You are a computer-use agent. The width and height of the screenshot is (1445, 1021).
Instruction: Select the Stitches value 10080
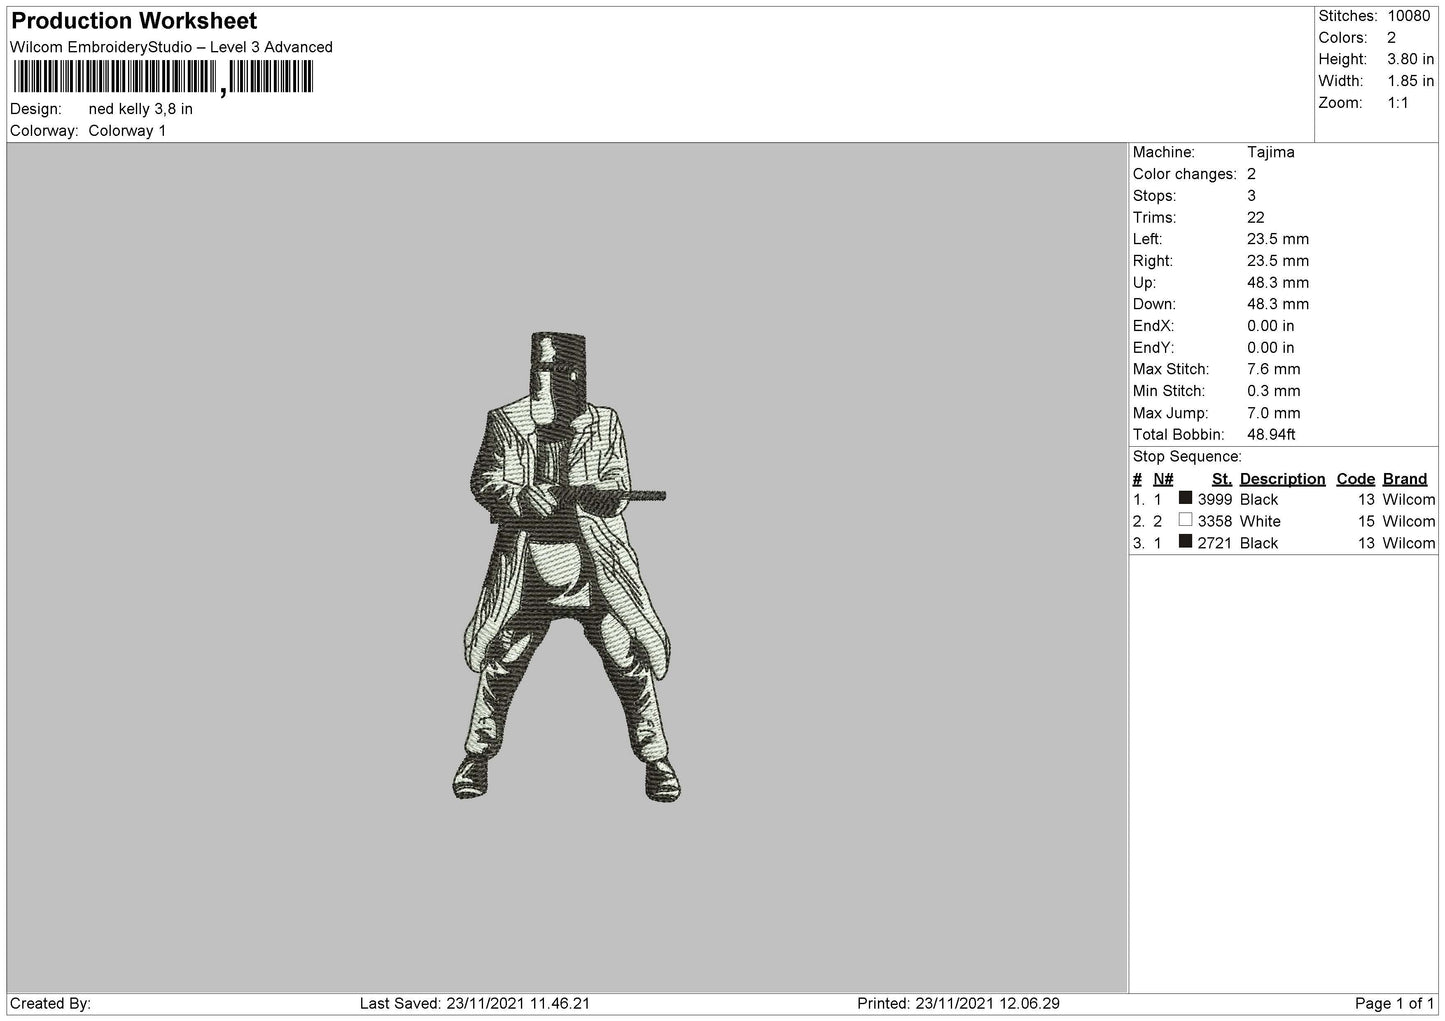point(1408,16)
